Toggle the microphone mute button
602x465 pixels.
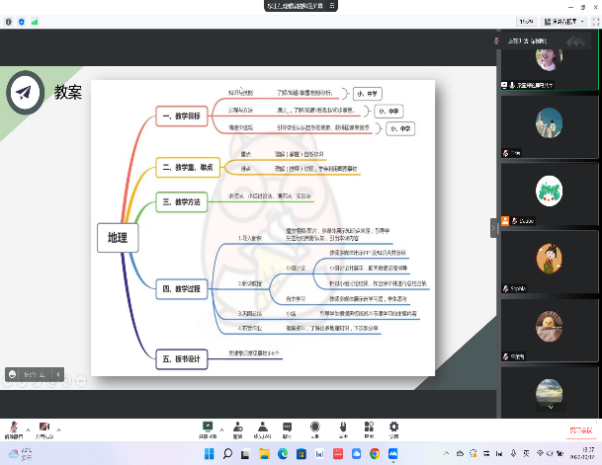pos(14,428)
